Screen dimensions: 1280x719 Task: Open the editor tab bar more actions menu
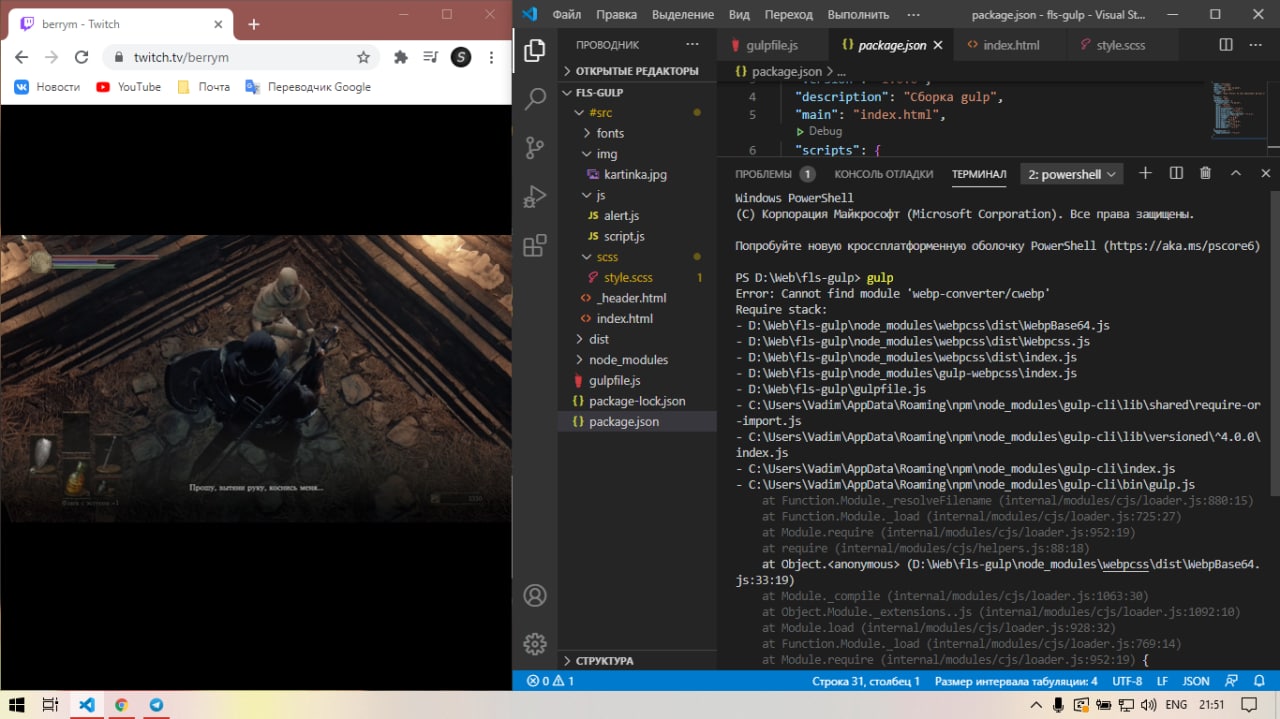(x=1255, y=45)
